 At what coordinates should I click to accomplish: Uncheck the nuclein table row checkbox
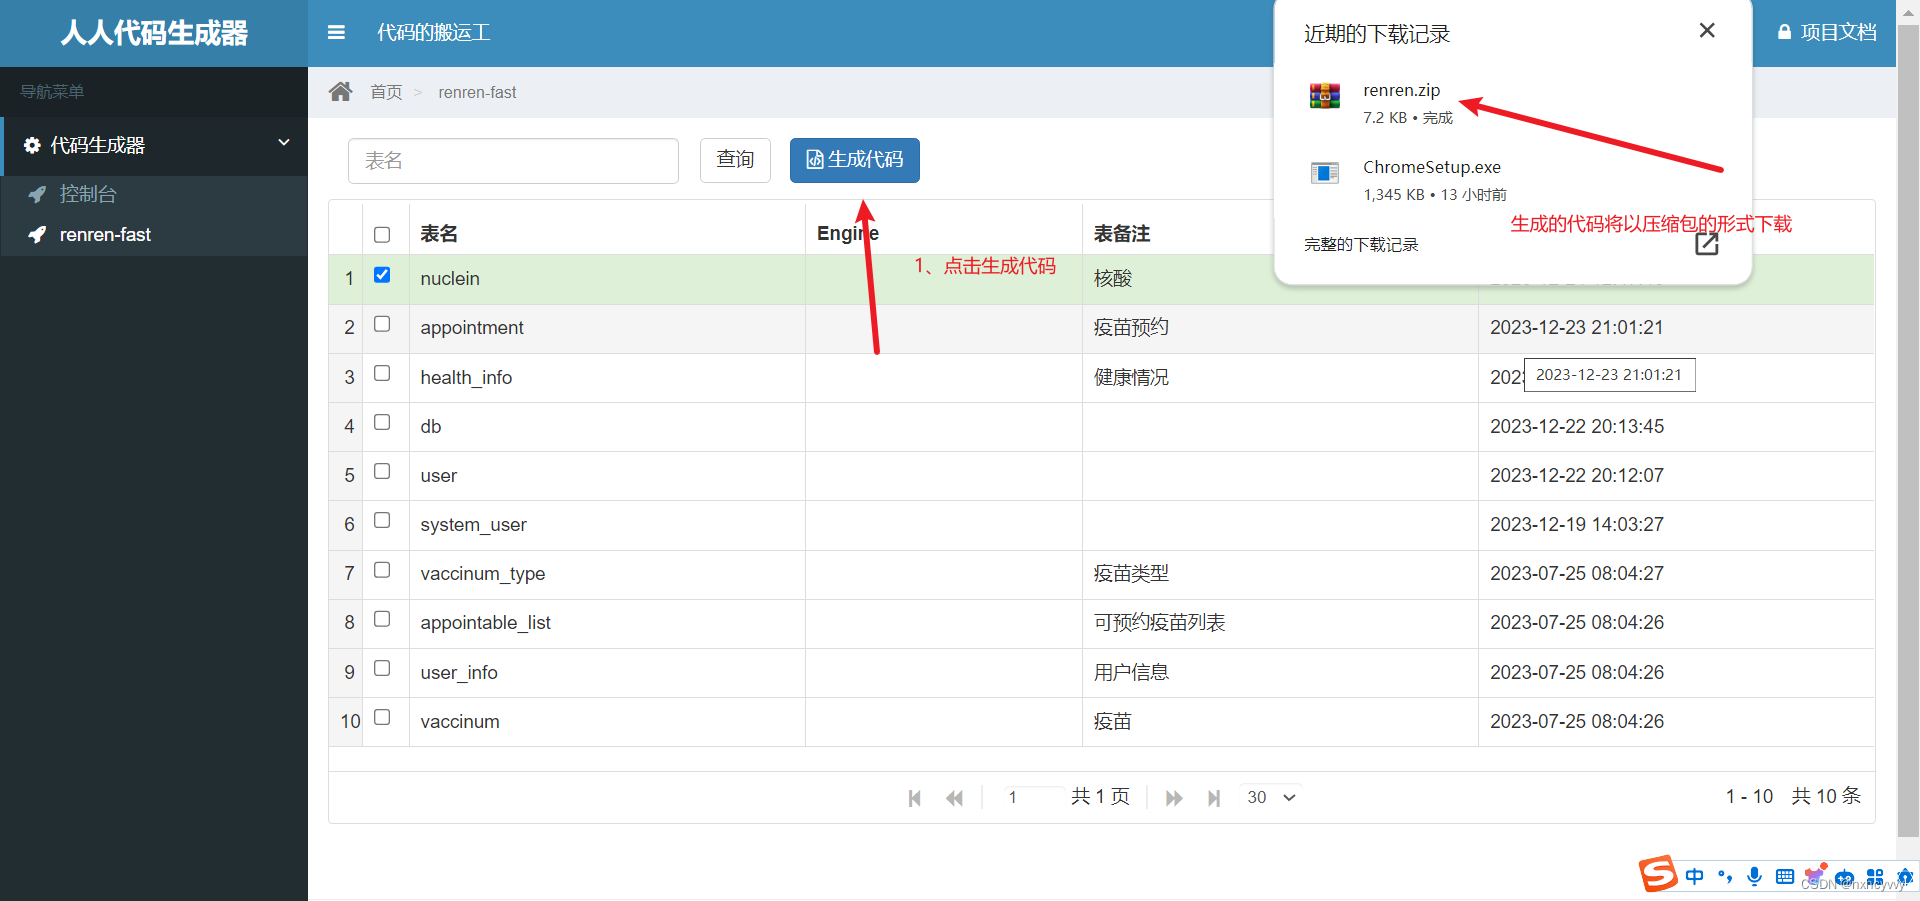pyautogui.click(x=381, y=275)
